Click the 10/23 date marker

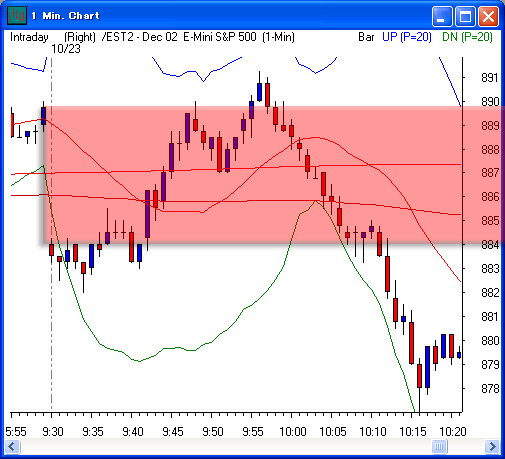coord(66,49)
